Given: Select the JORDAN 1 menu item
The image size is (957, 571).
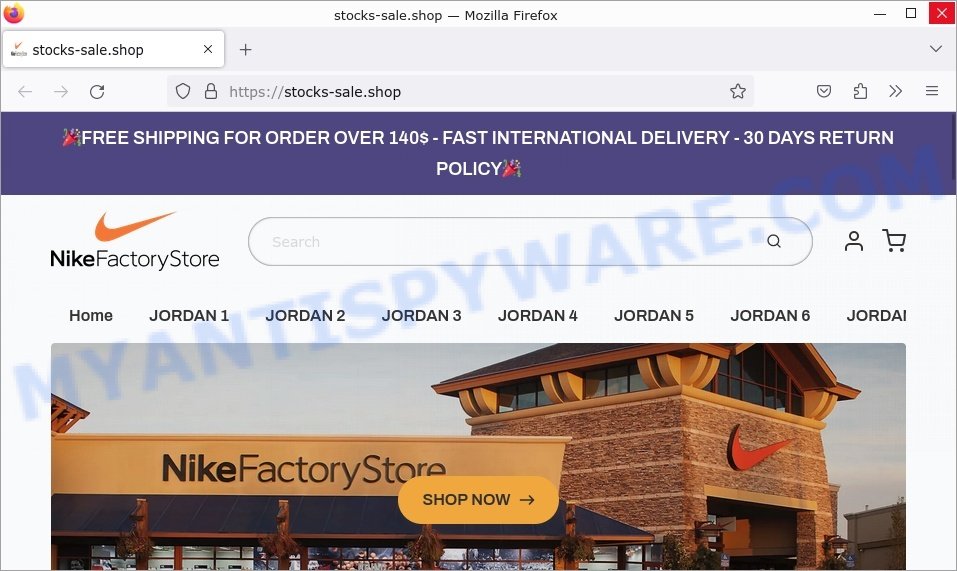Looking at the screenshot, I should coord(189,315).
